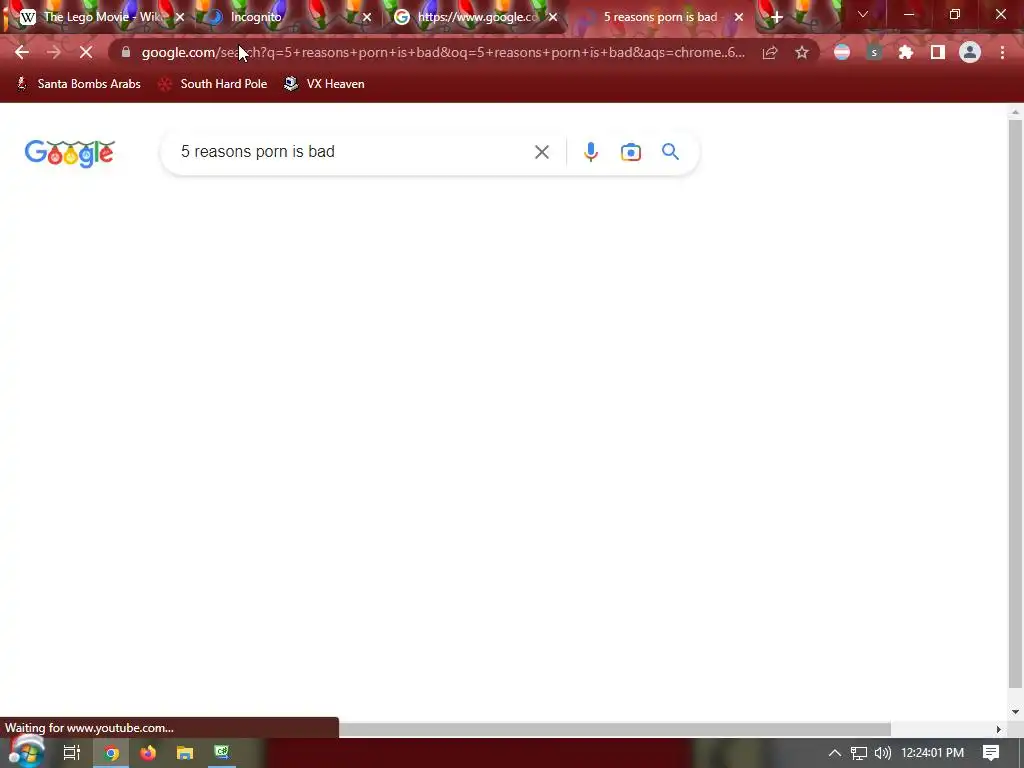Open the Santa Bombs Arabs bookmark
This screenshot has height=768, width=1024.
pyautogui.click(x=78, y=84)
